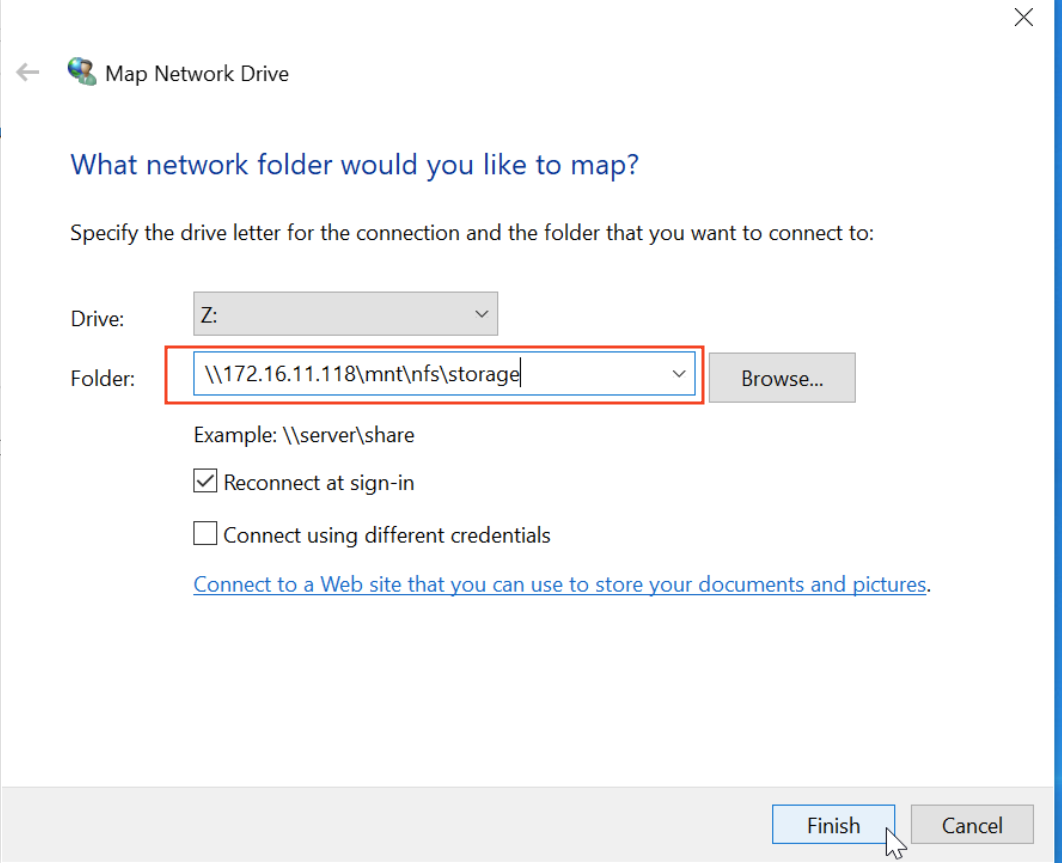Close the Map Network Drive dialog
Image resolution: width=1062 pixels, height=863 pixels.
[1023, 17]
